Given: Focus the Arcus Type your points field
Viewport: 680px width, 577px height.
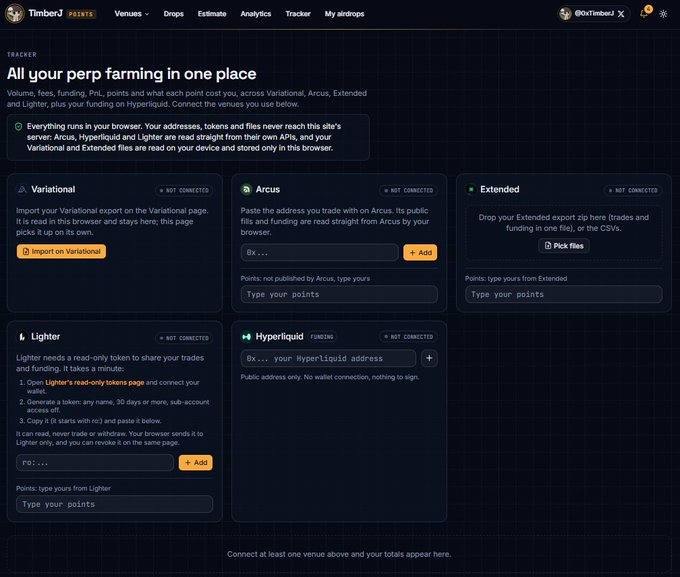Looking at the screenshot, I should (x=339, y=294).
